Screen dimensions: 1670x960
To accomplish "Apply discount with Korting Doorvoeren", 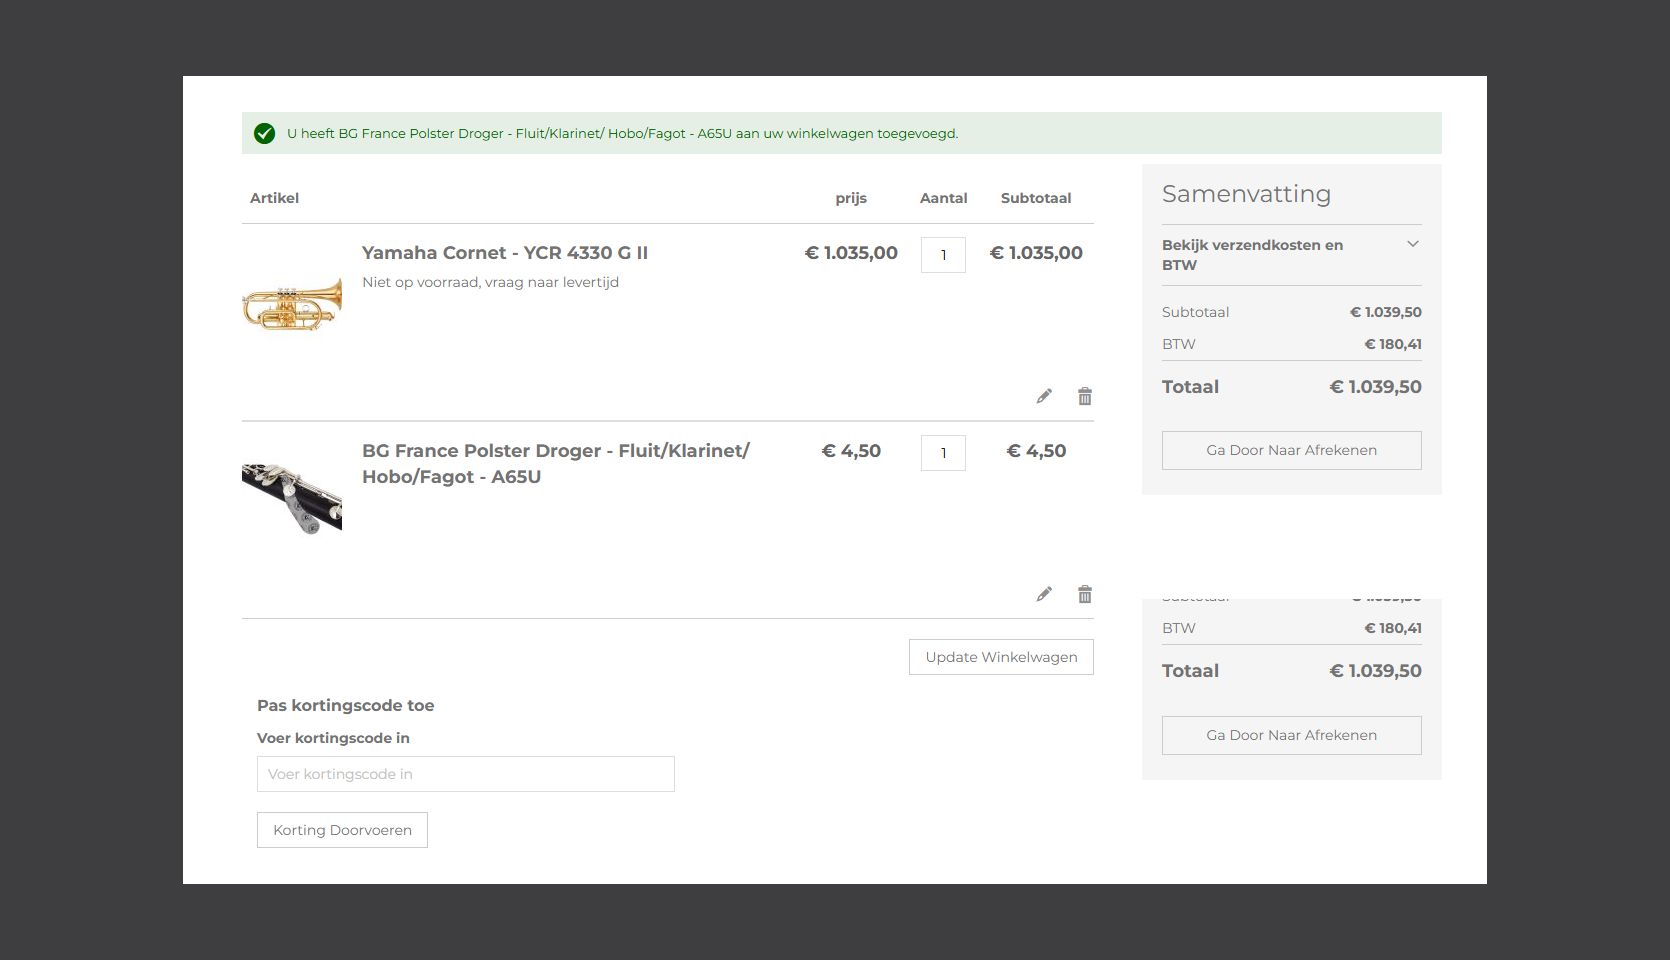I will 342,830.
